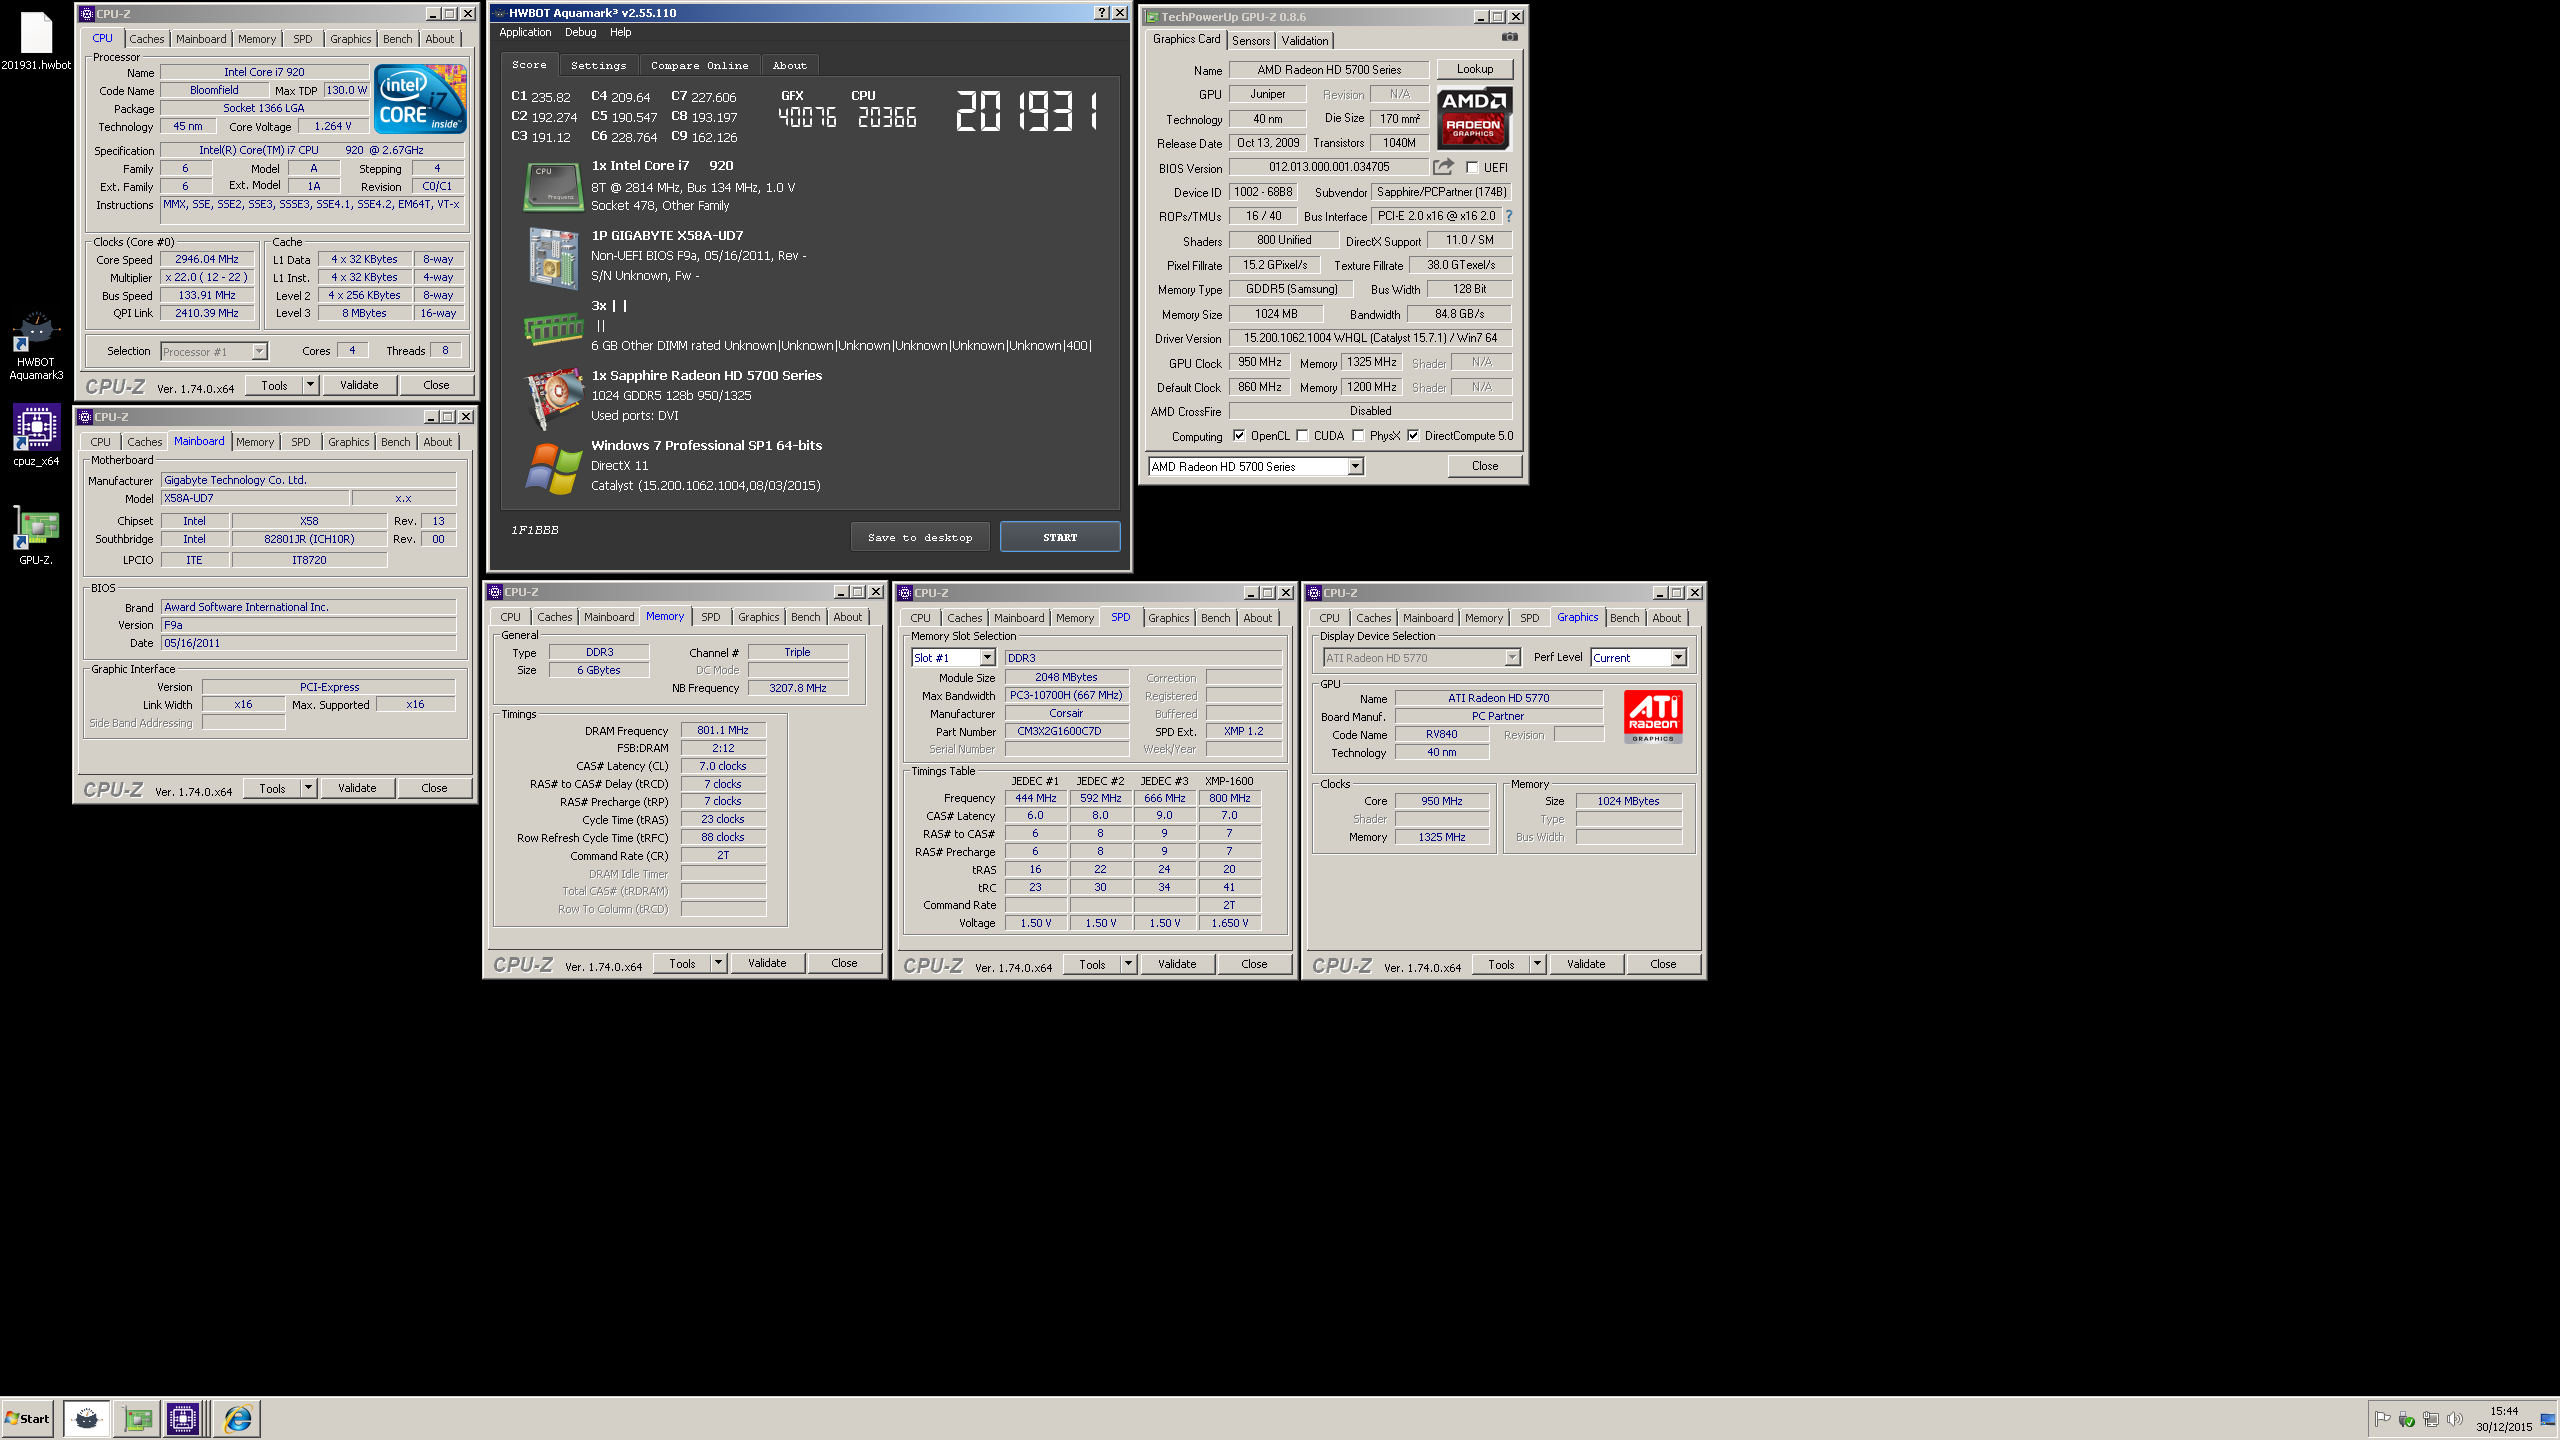2560x1440 pixels.
Task: Click the AMD Radeon Graphics logo
Action: tap(1473, 118)
